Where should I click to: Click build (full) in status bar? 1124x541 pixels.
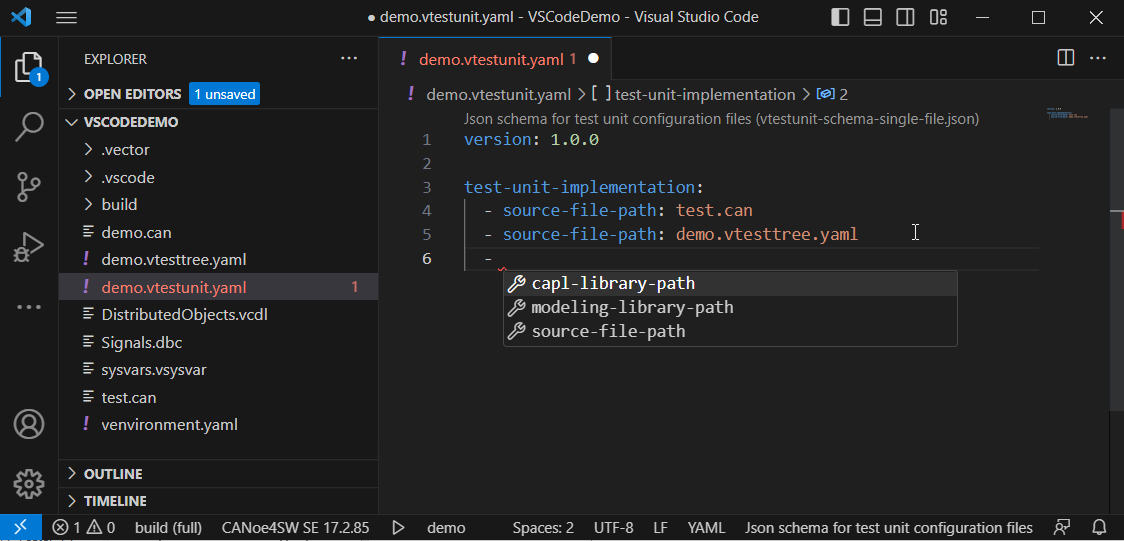coord(168,527)
